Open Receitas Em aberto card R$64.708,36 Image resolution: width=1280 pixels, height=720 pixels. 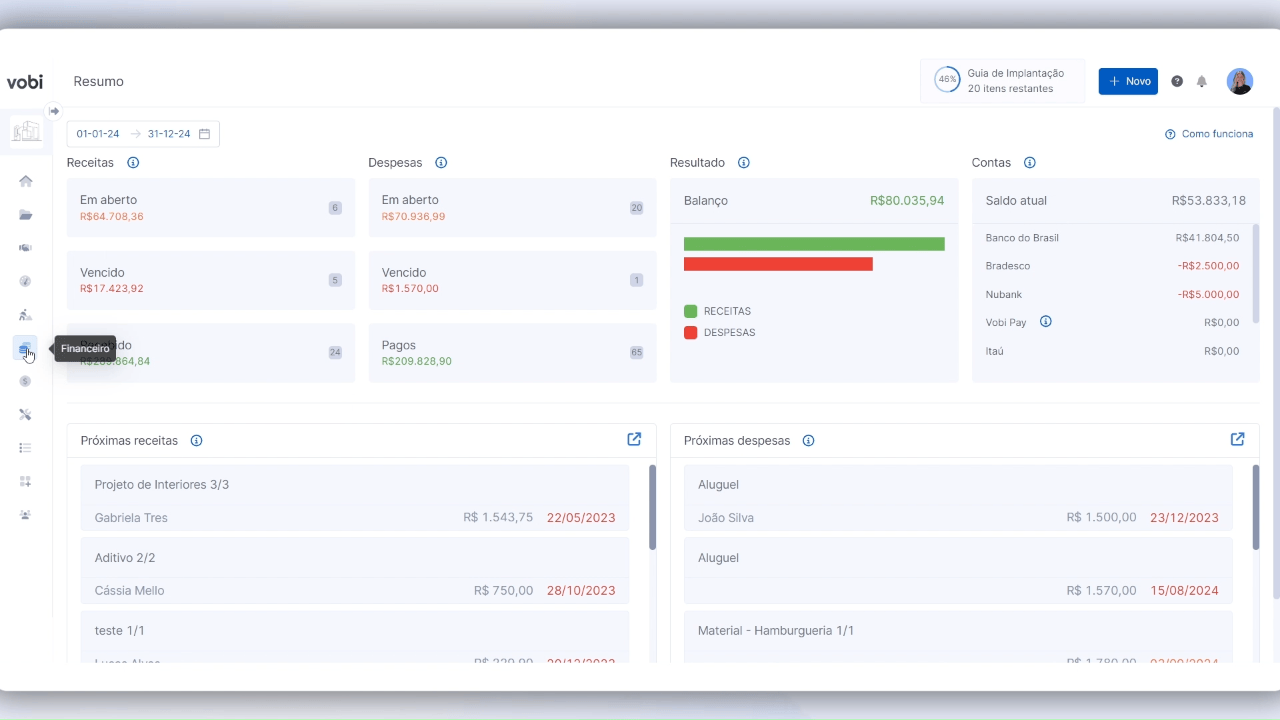coord(211,208)
